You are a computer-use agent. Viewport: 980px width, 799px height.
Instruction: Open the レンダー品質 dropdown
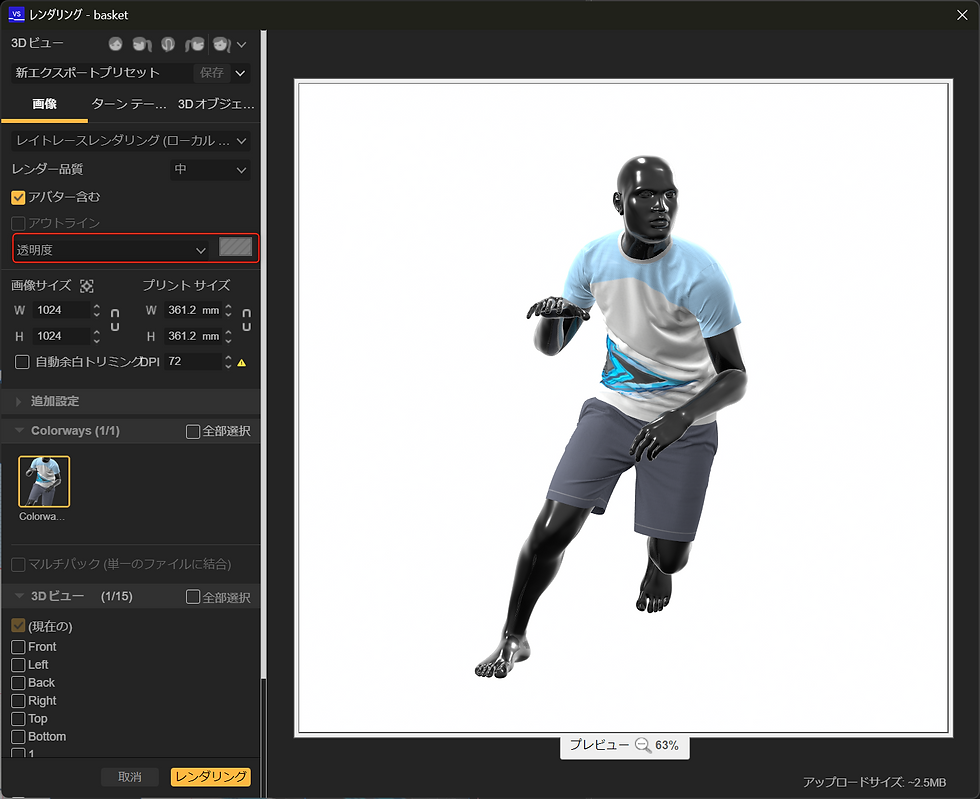click(210, 170)
